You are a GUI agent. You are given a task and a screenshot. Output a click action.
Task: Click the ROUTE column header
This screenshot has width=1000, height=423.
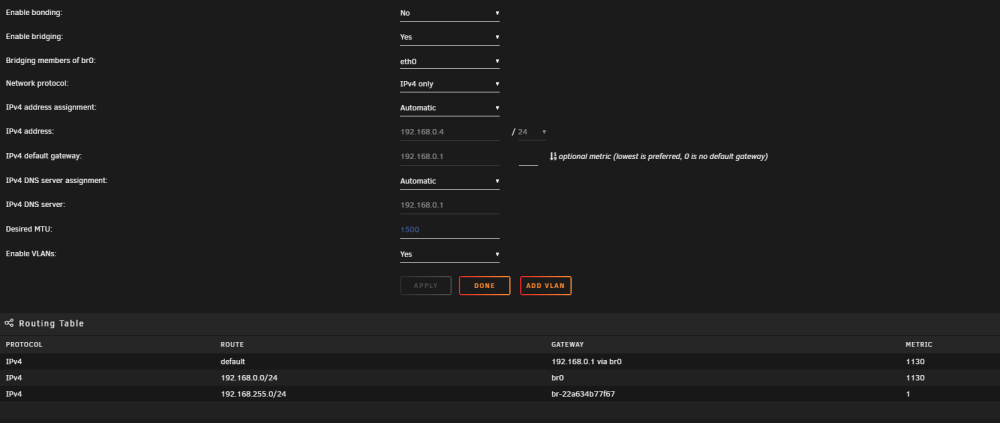(x=232, y=345)
